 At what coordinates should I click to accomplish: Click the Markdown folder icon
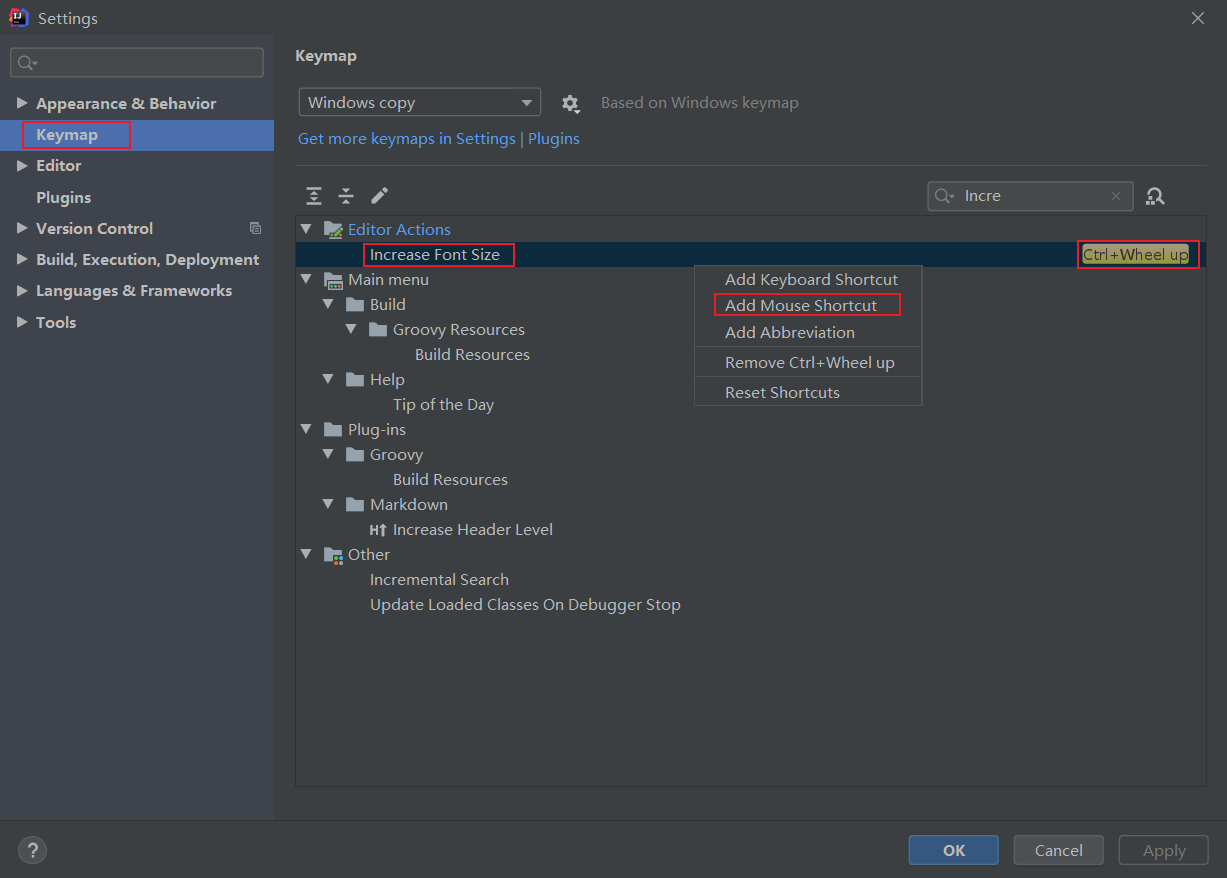coord(355,505)
